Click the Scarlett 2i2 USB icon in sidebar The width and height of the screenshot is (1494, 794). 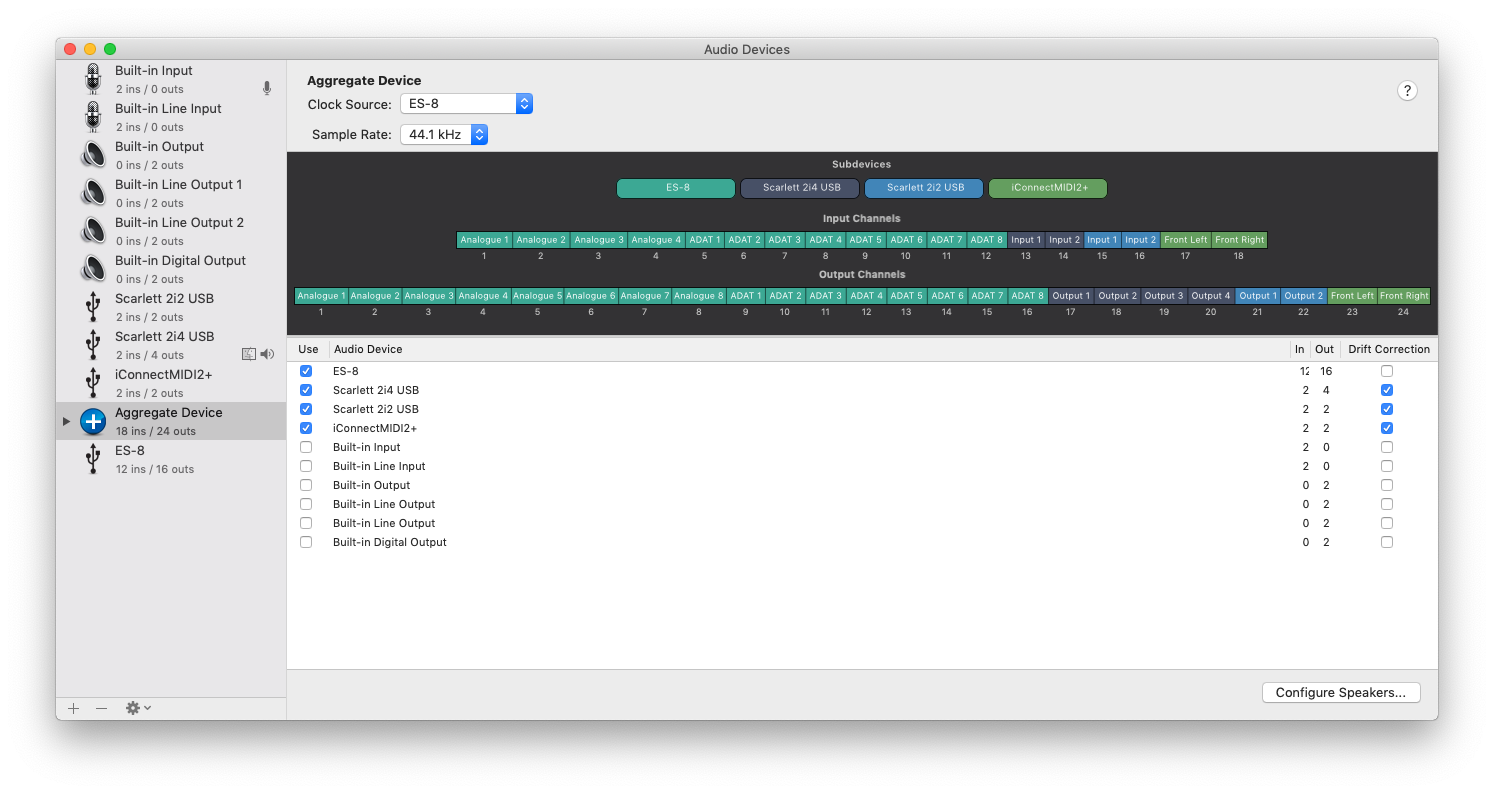click(x=93, y=307)
